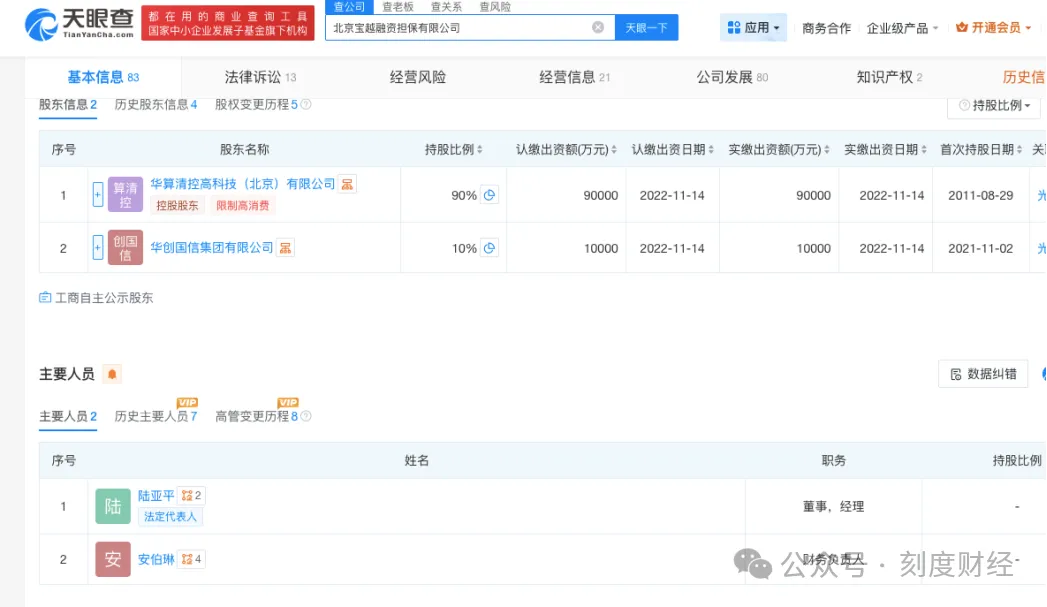This screenshot has width=1047, height=607.
Task: Click the 创国信 company avatar
Action: pyautogui.click(x=125, y=248)
